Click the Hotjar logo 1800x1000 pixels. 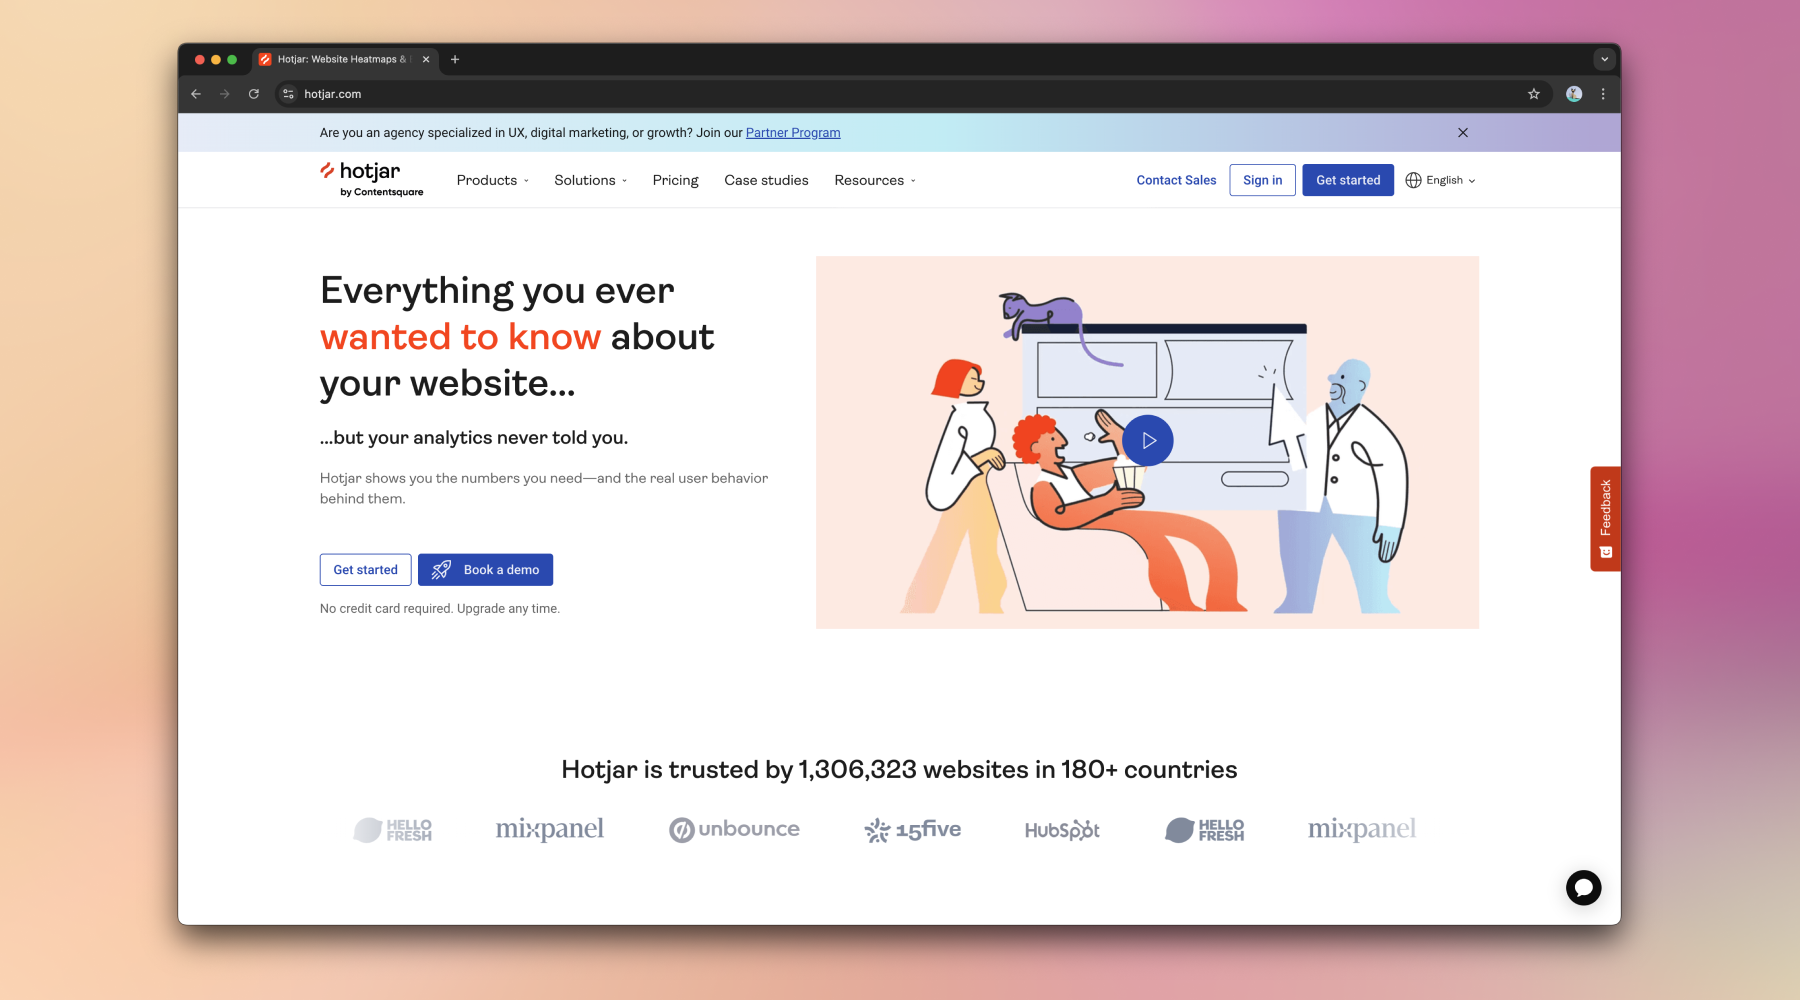(371, 179)
